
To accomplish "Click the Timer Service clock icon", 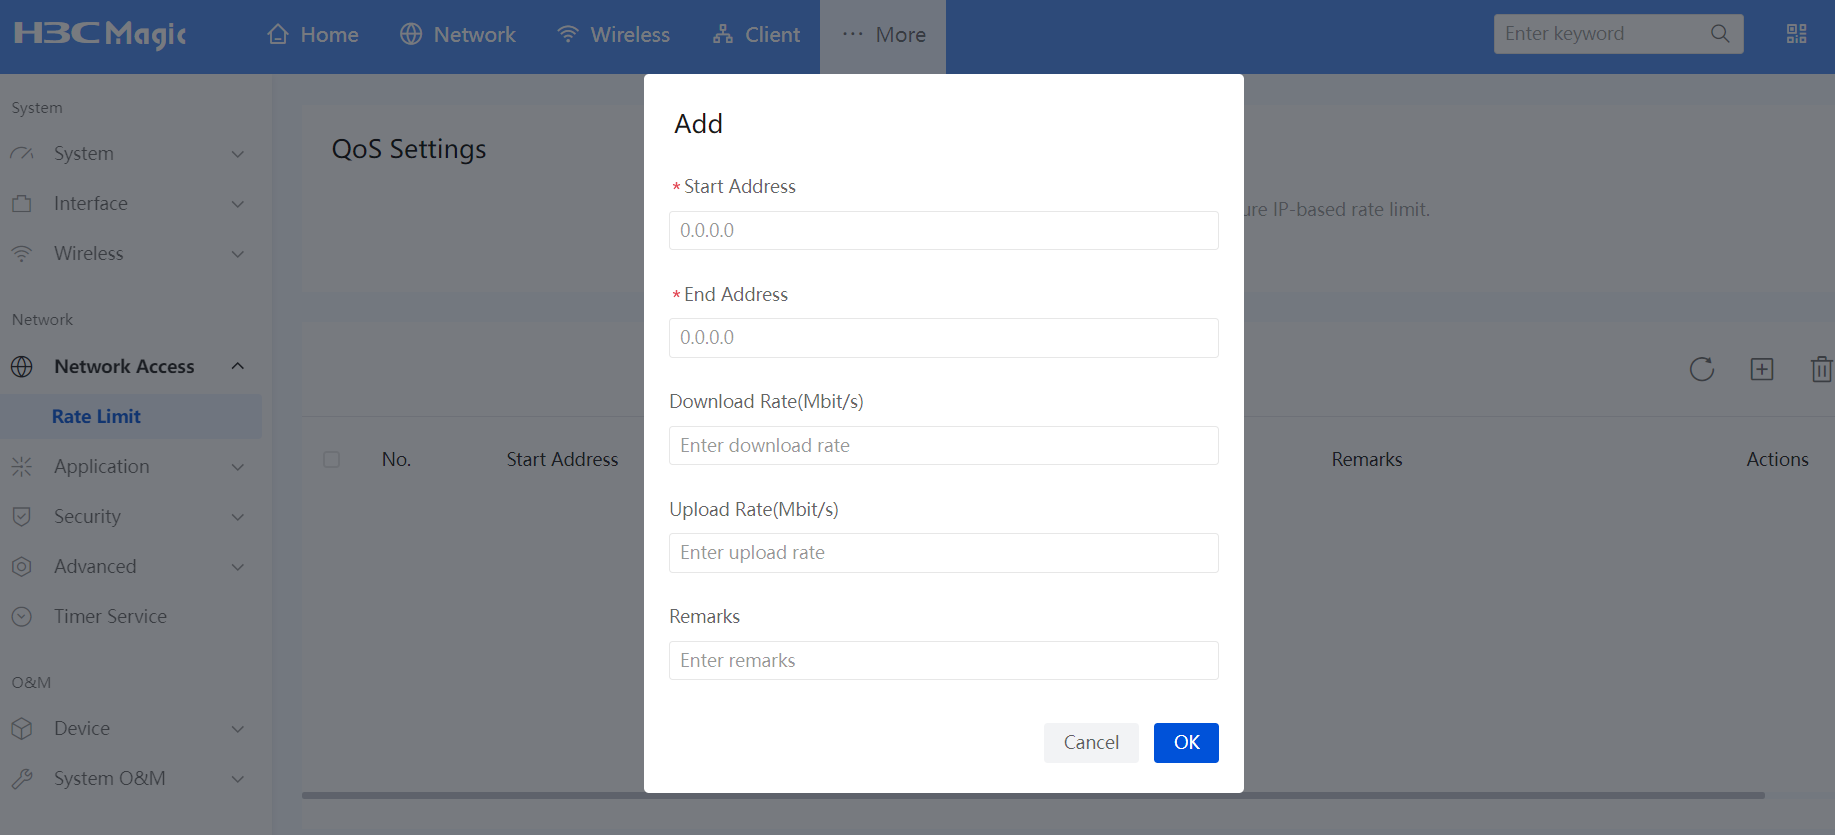I will (x=22, y=617).
